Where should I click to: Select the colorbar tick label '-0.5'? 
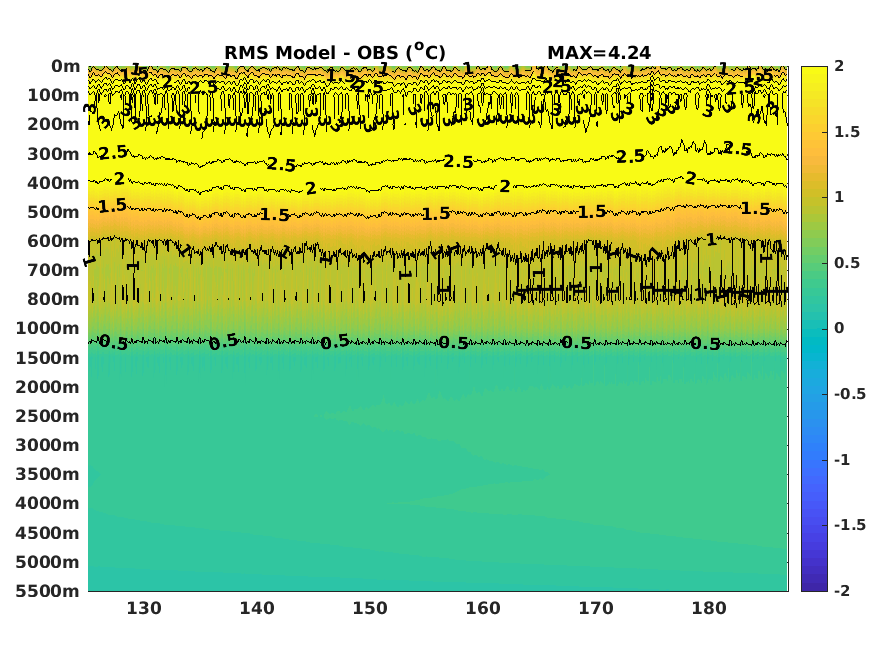[850, 394]
